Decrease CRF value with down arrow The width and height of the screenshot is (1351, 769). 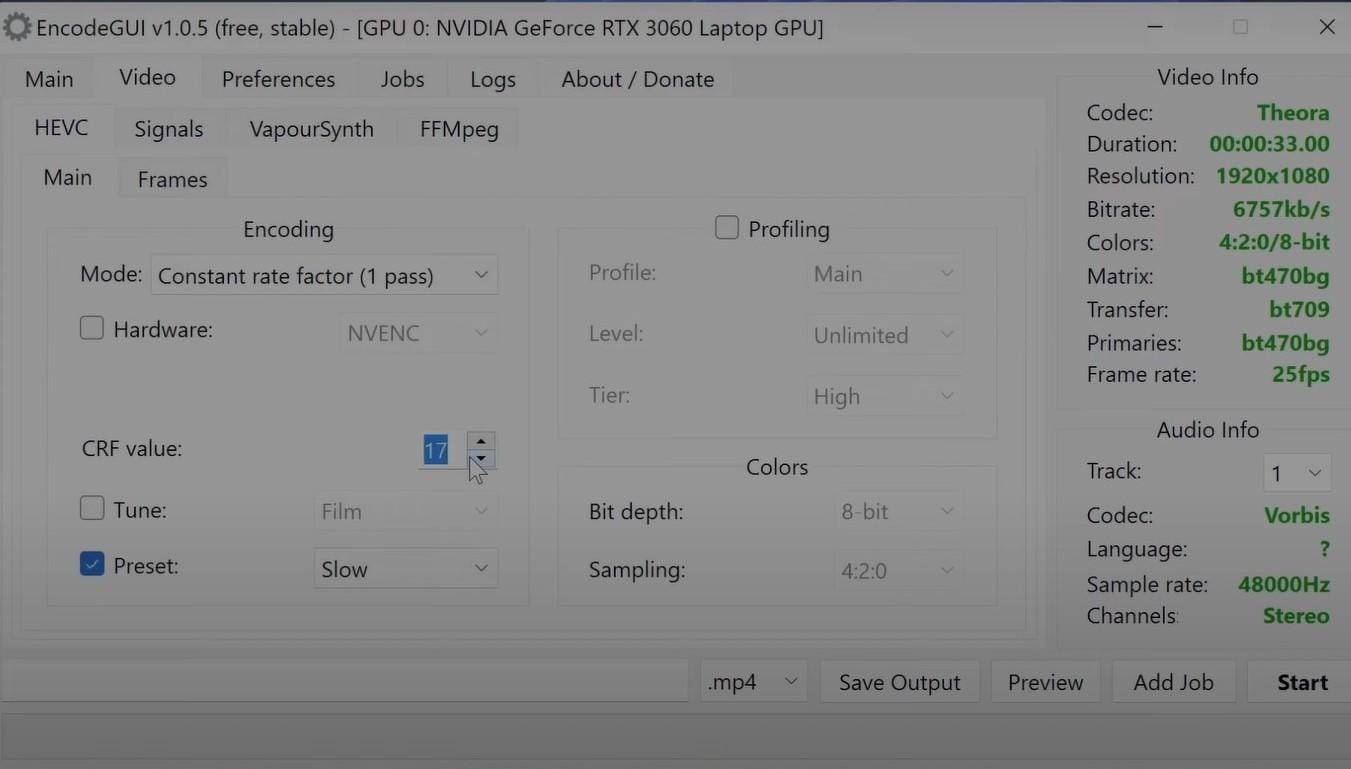[481, 460]
